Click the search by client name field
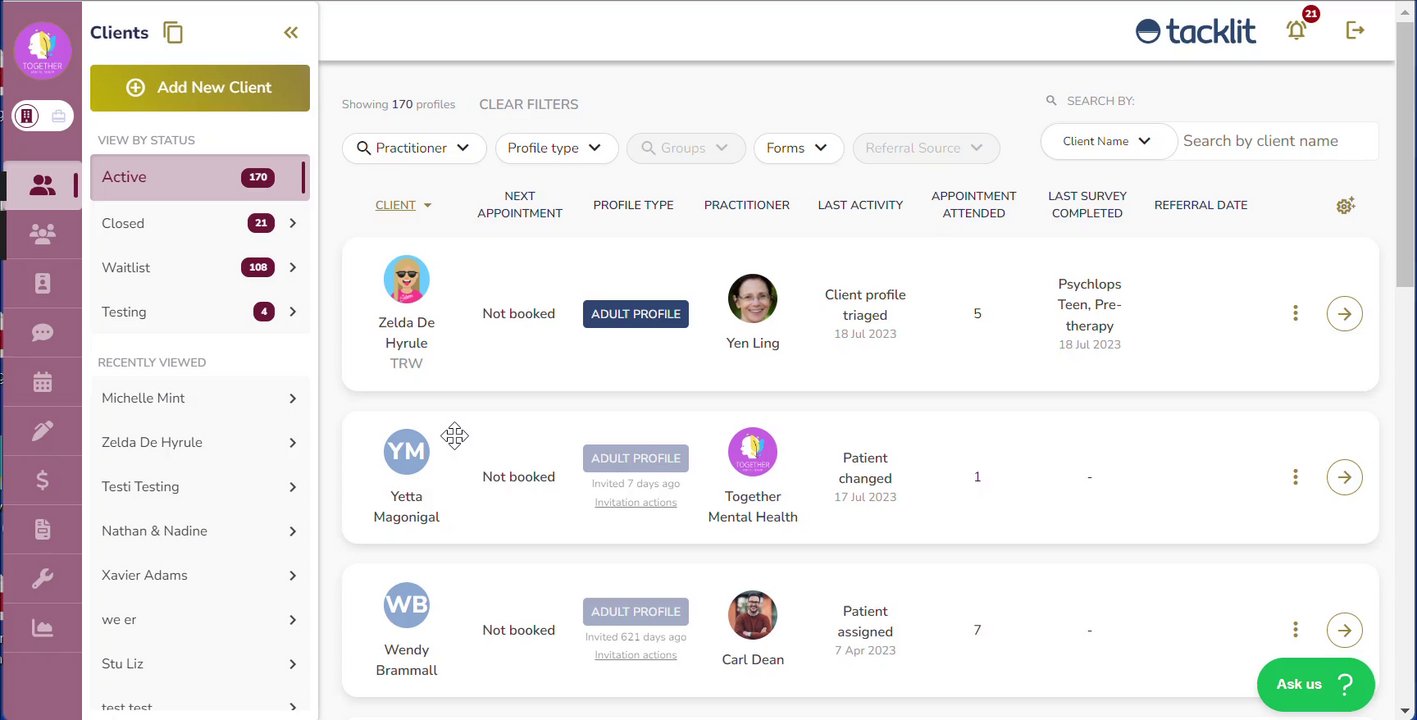The height and width of the screenshot is (720, 1417). point(1275,141)
